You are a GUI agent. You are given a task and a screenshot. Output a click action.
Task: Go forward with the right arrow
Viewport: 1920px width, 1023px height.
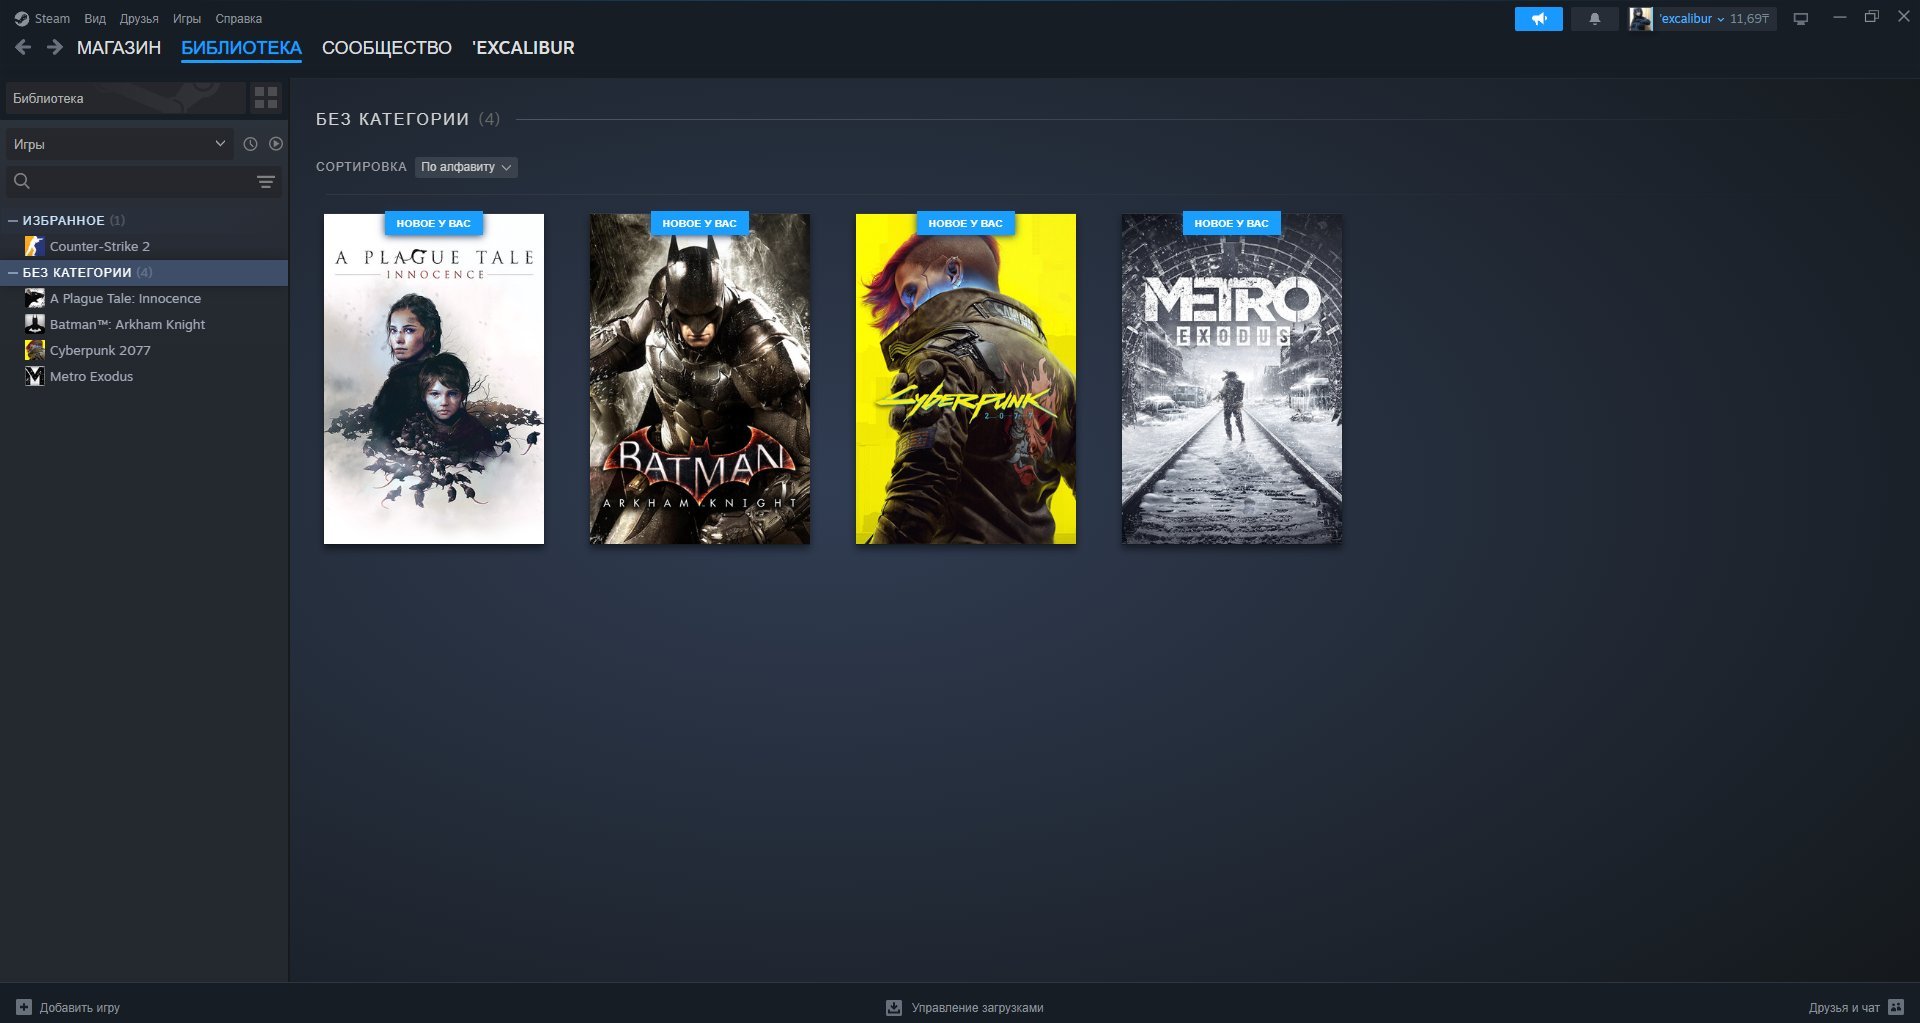tap(55, 47)
